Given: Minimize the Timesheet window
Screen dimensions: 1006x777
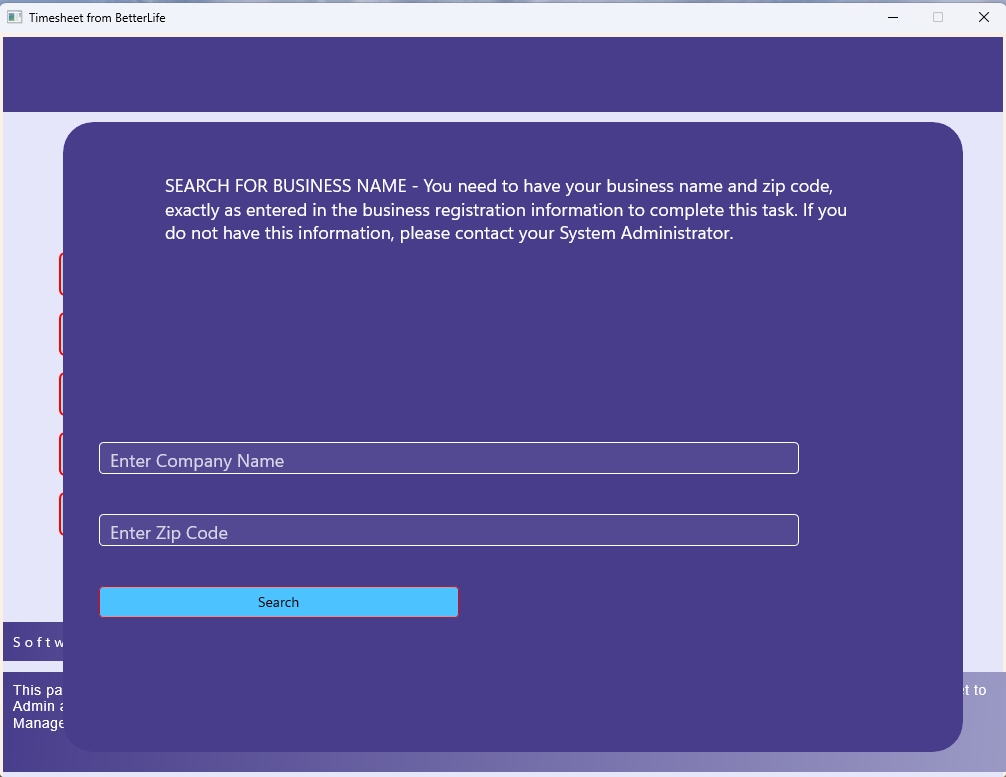Looking at the screenshot, I should [892, 17].
